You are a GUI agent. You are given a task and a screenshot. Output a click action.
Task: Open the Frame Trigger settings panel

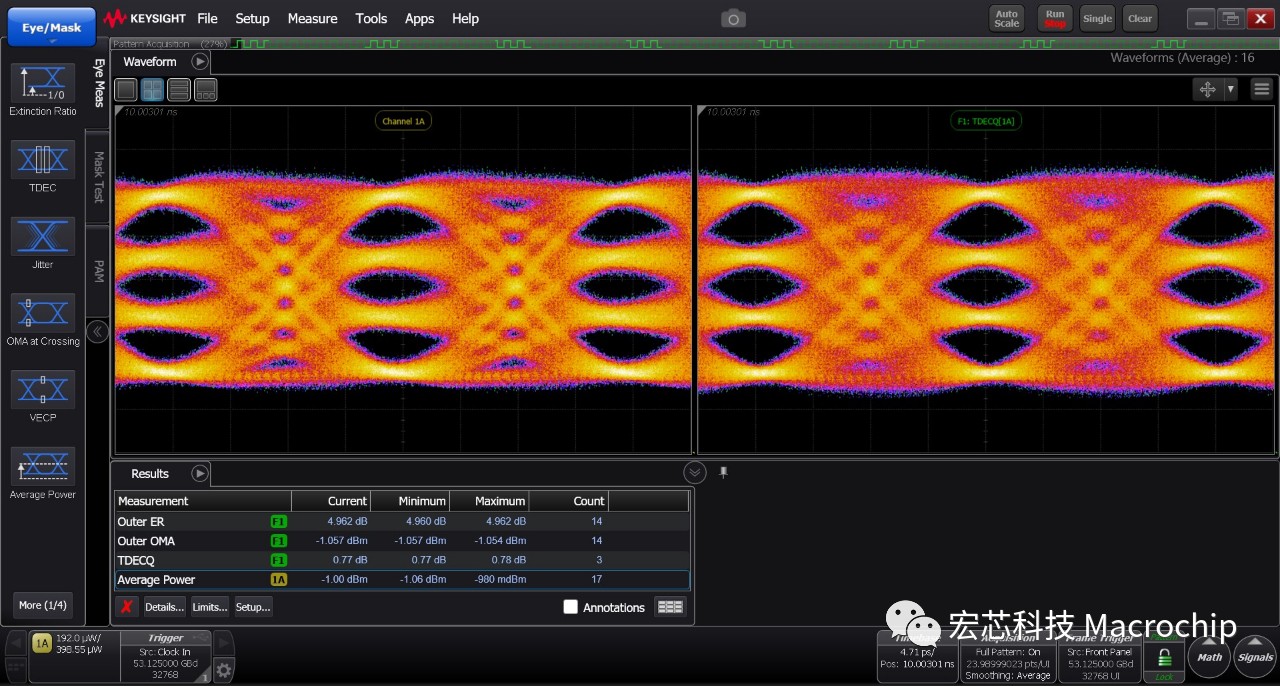coord(1100,656)
